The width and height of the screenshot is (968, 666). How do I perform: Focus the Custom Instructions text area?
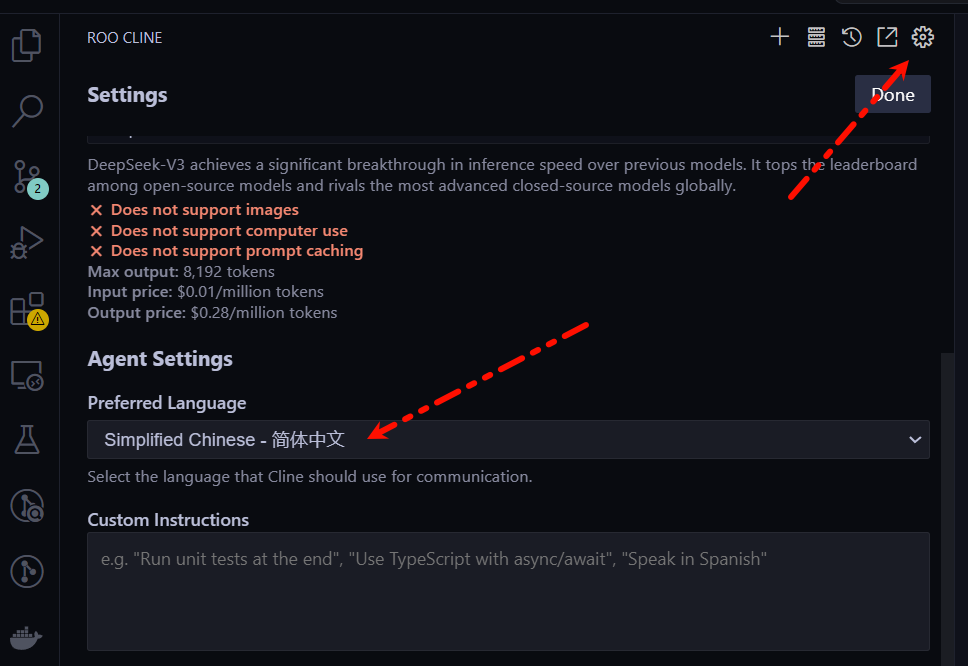point(508,592)
